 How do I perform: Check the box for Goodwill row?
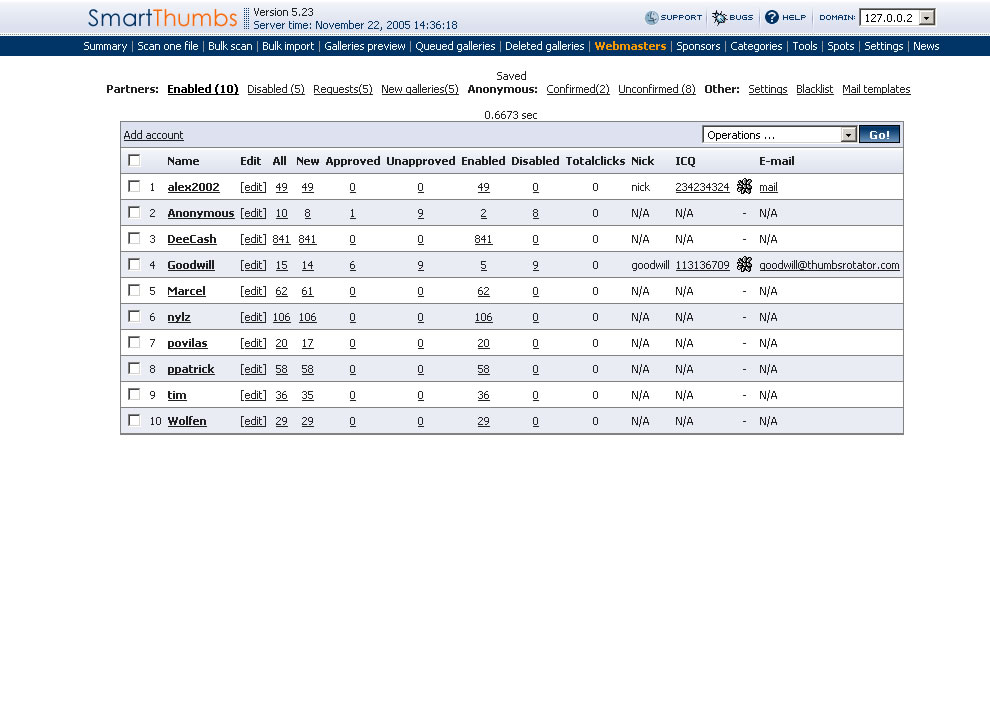pos(134,264)
